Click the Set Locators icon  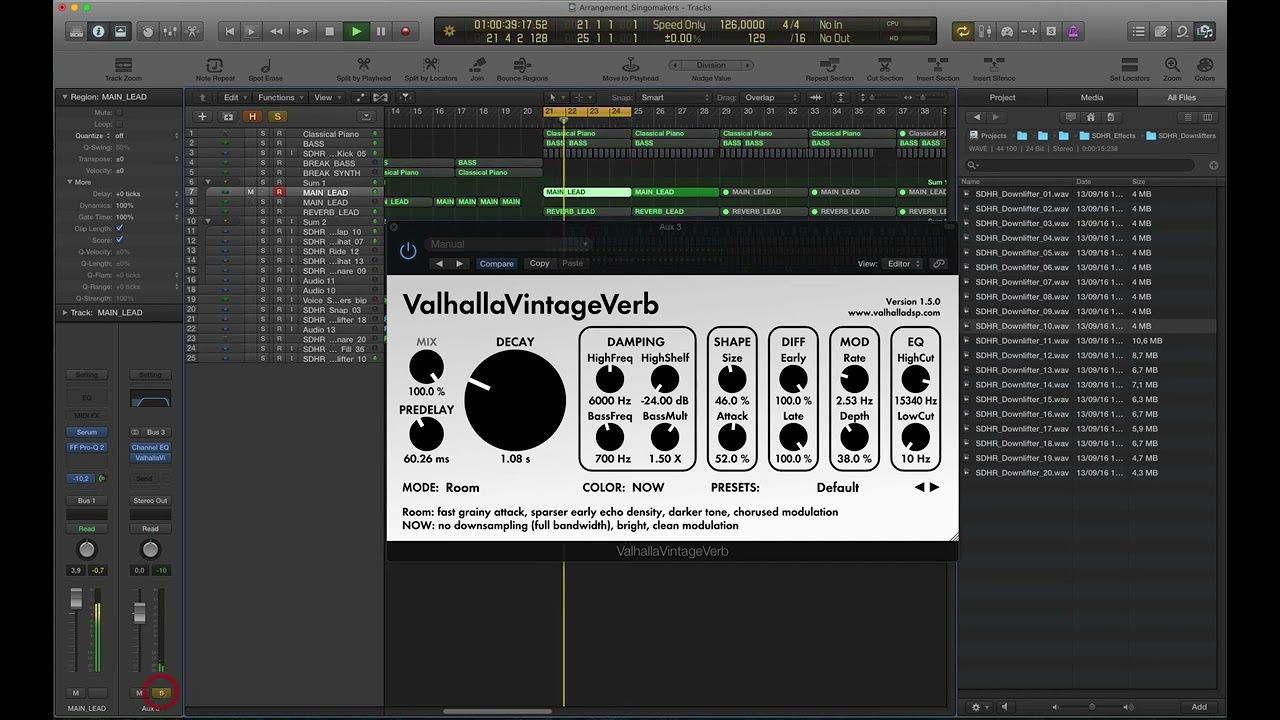tap(1129, 66)
